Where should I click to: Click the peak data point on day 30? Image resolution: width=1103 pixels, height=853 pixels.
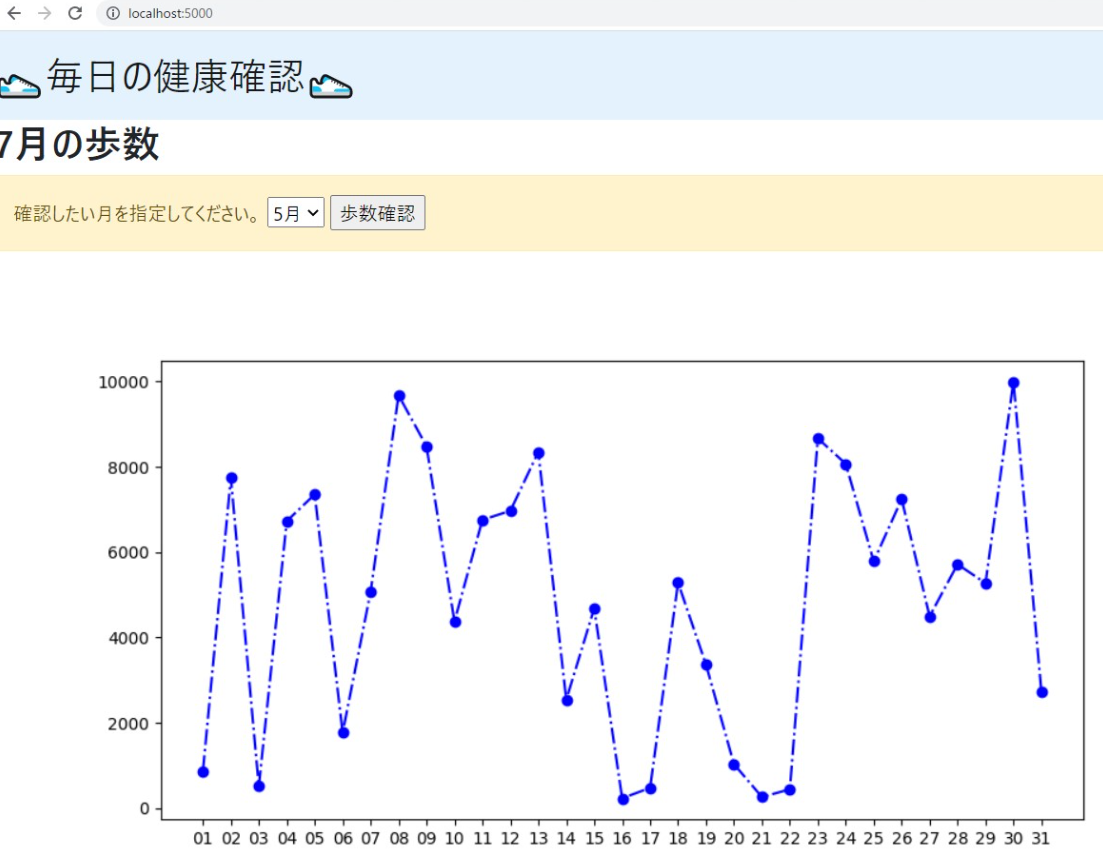point(1013,383)
